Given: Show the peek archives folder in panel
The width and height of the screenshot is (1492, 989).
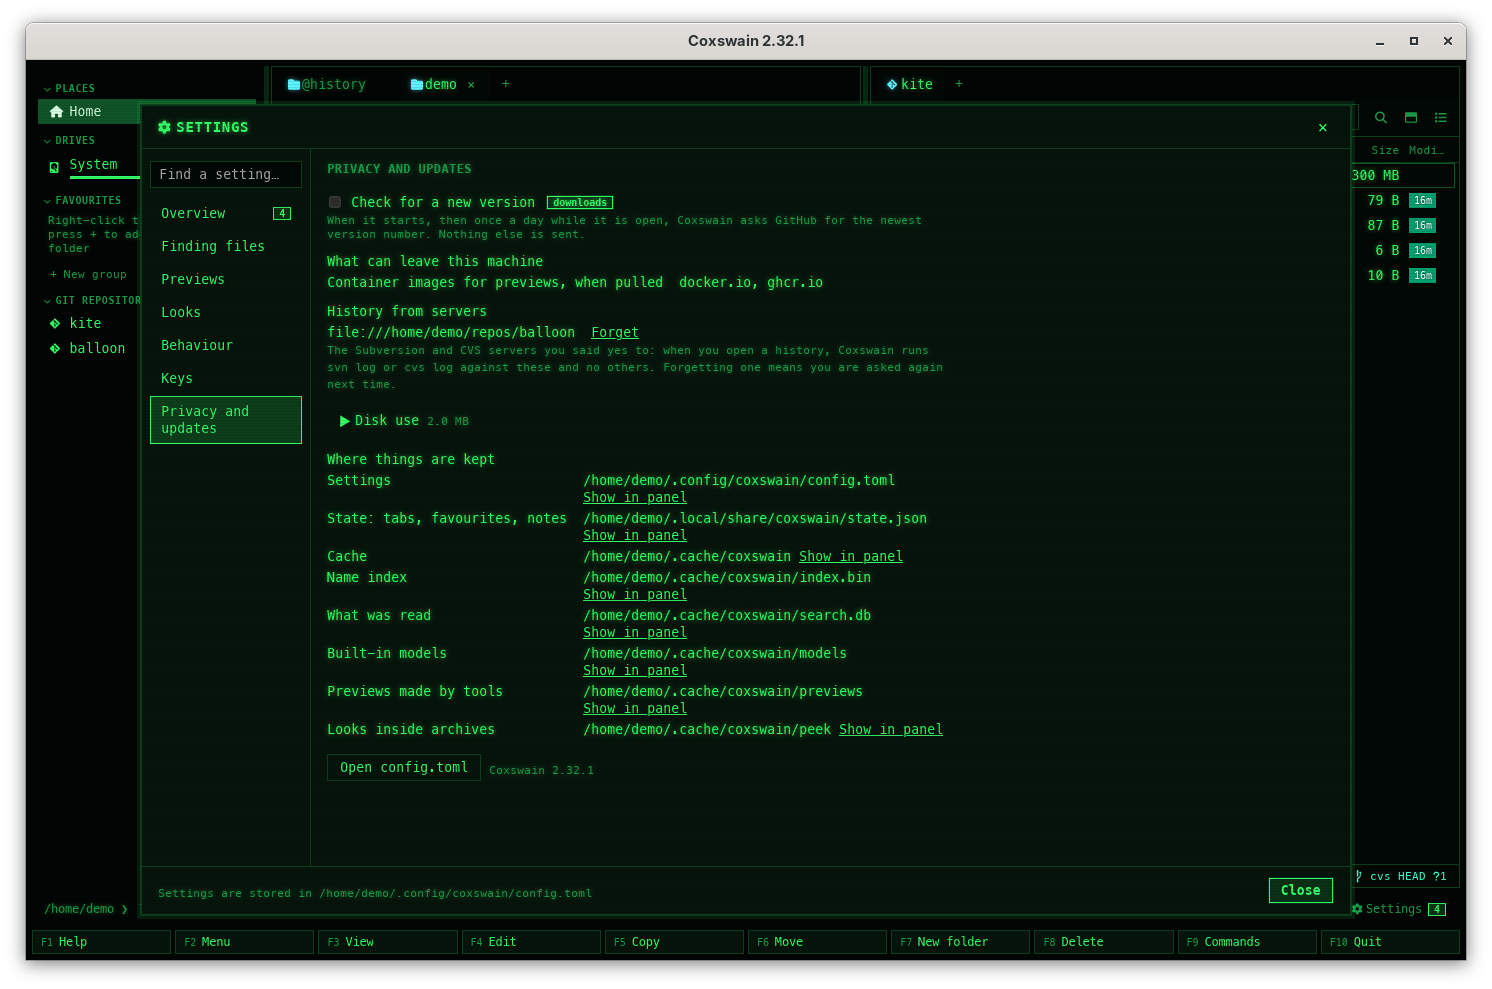Looking at the screenshot, I should [891, 730].
